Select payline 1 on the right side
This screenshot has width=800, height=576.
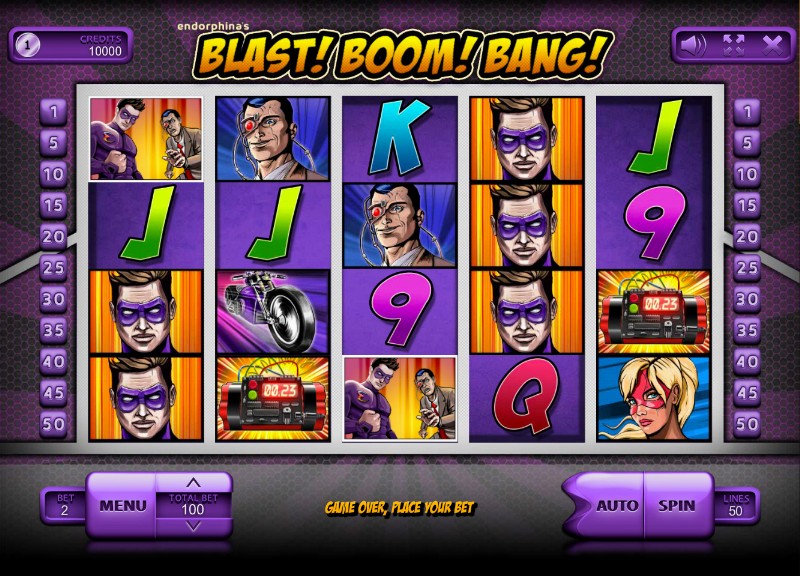pyautogui.click(x=747, y=111)
